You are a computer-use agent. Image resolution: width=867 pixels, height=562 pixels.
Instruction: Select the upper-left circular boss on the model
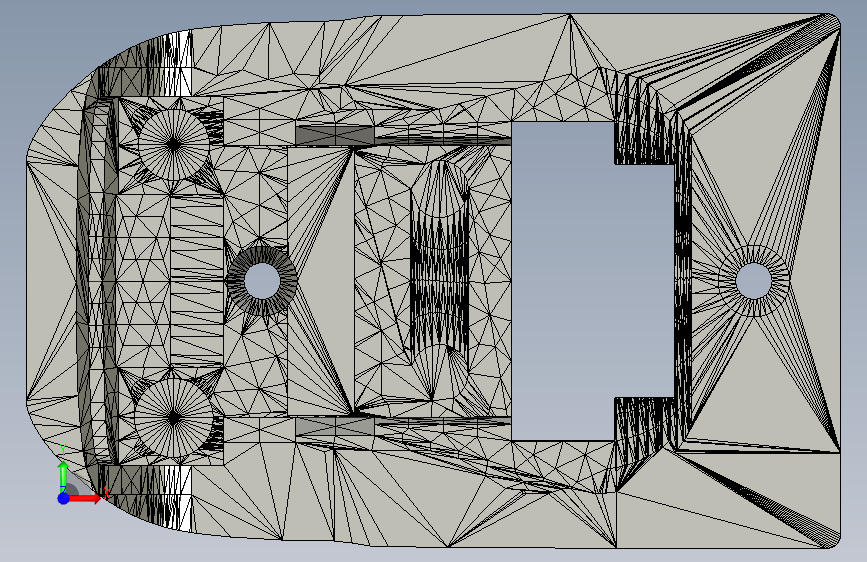[x=174, y=144]
